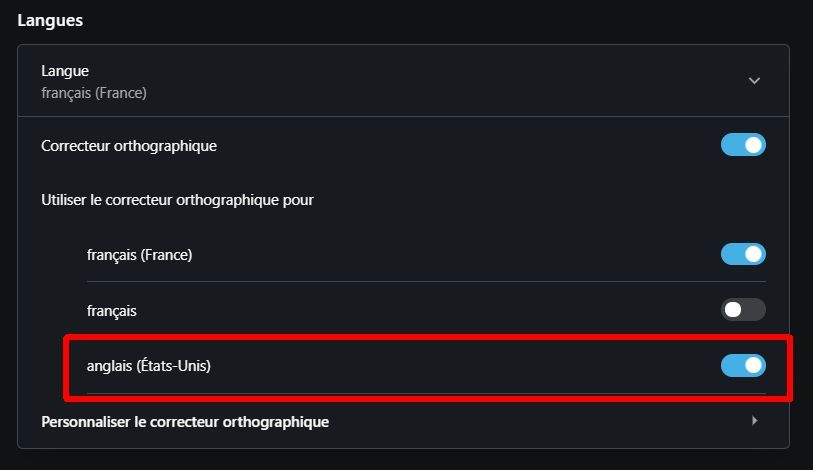813x470 pixels.
Task: Click the grey knob of the français toggle
Action: pos(733,310)
